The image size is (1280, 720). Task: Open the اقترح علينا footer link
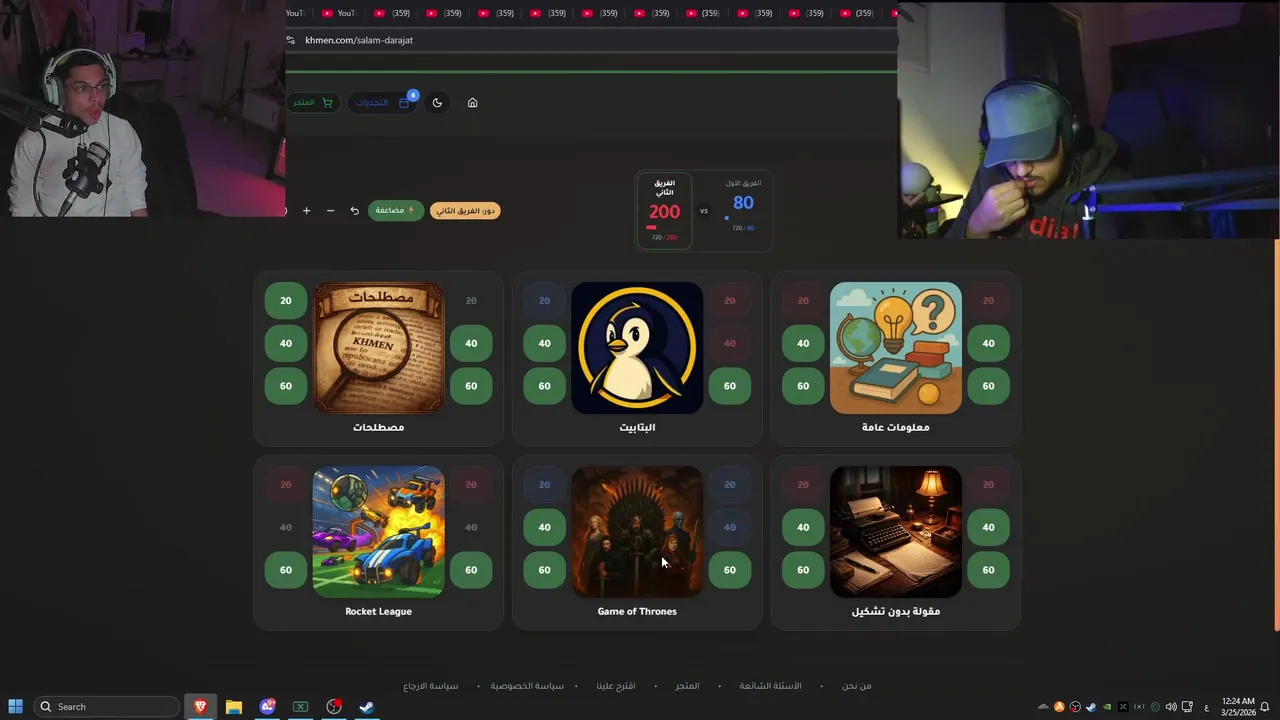[x=616, y=686]
